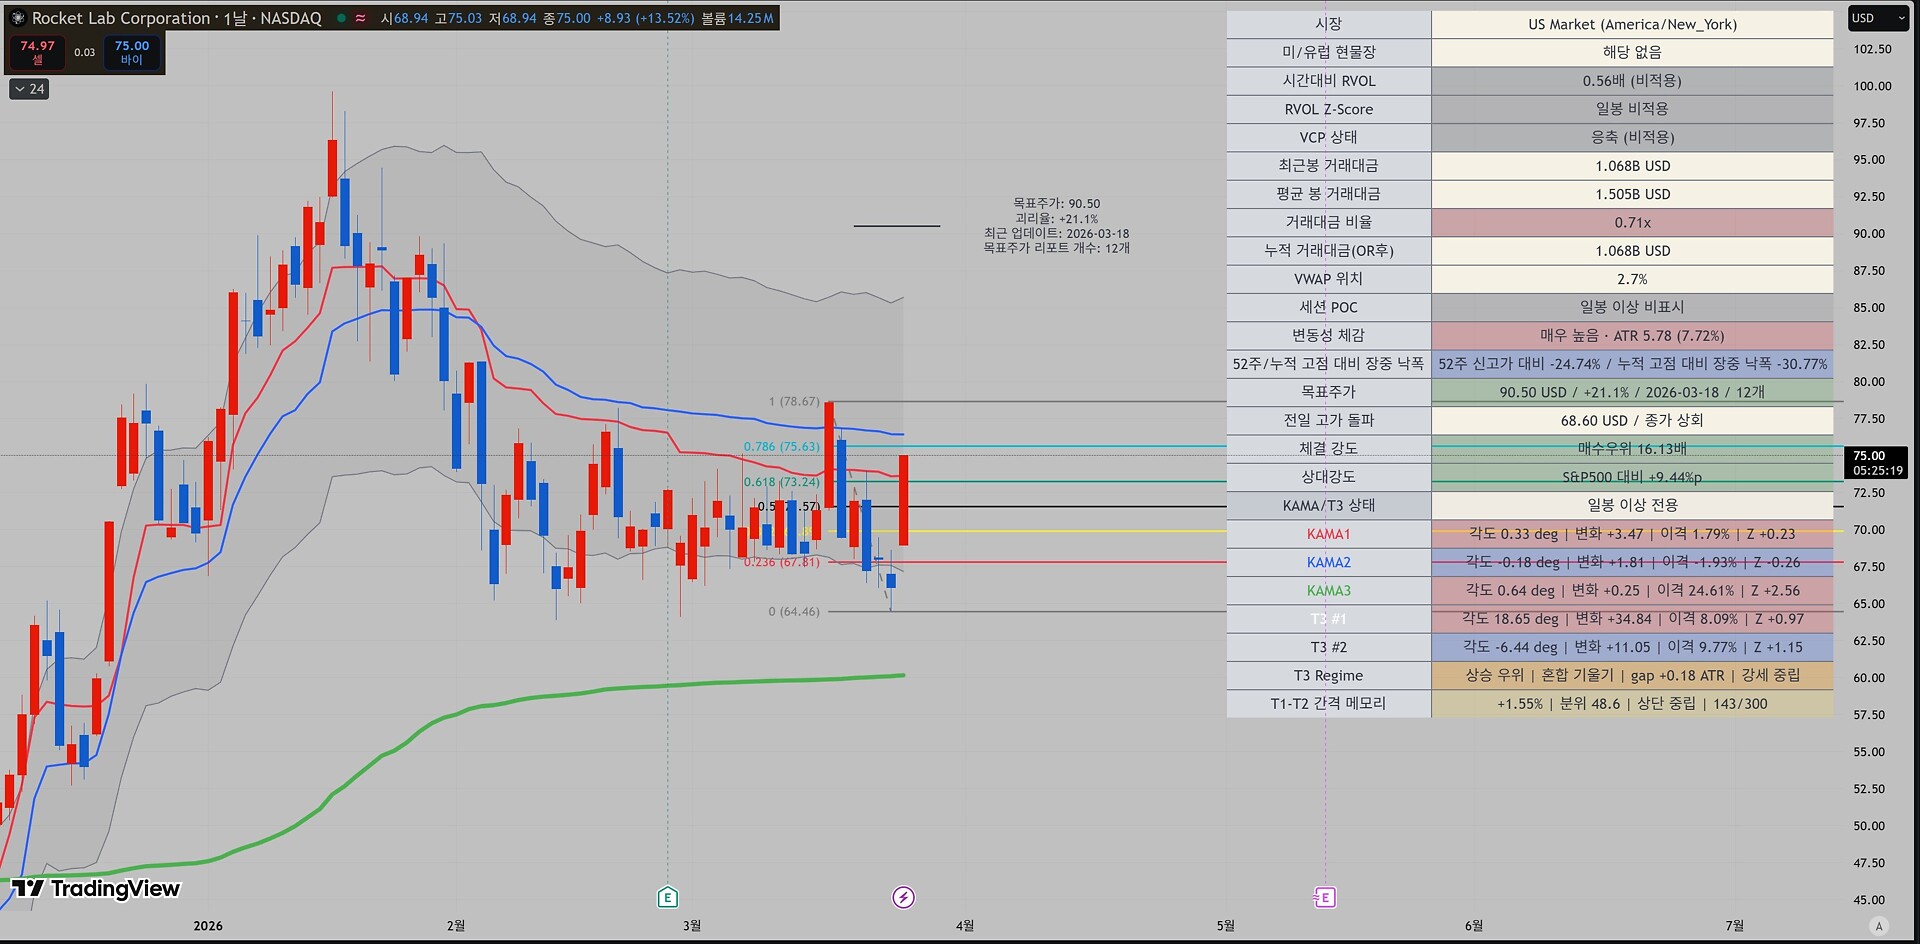Click the current price label with countdown 05:25:19

click(1875, 462)
